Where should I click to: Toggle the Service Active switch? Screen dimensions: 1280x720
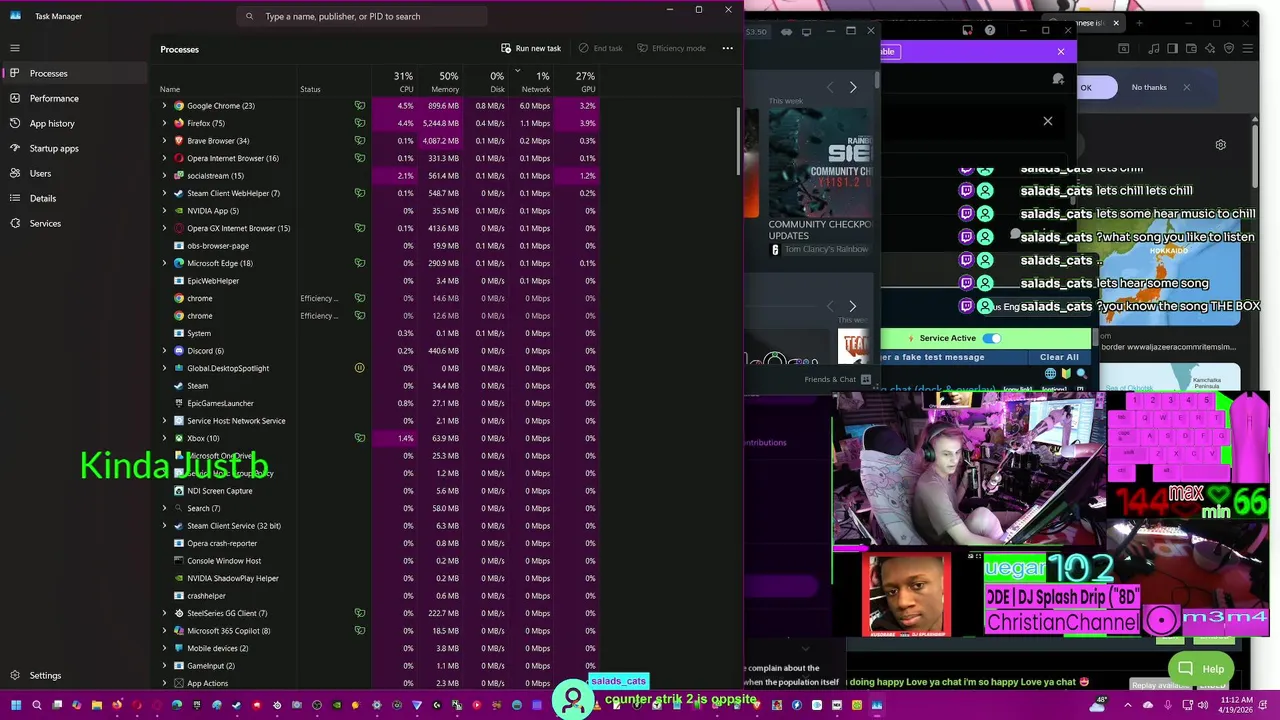coord(991,338)
